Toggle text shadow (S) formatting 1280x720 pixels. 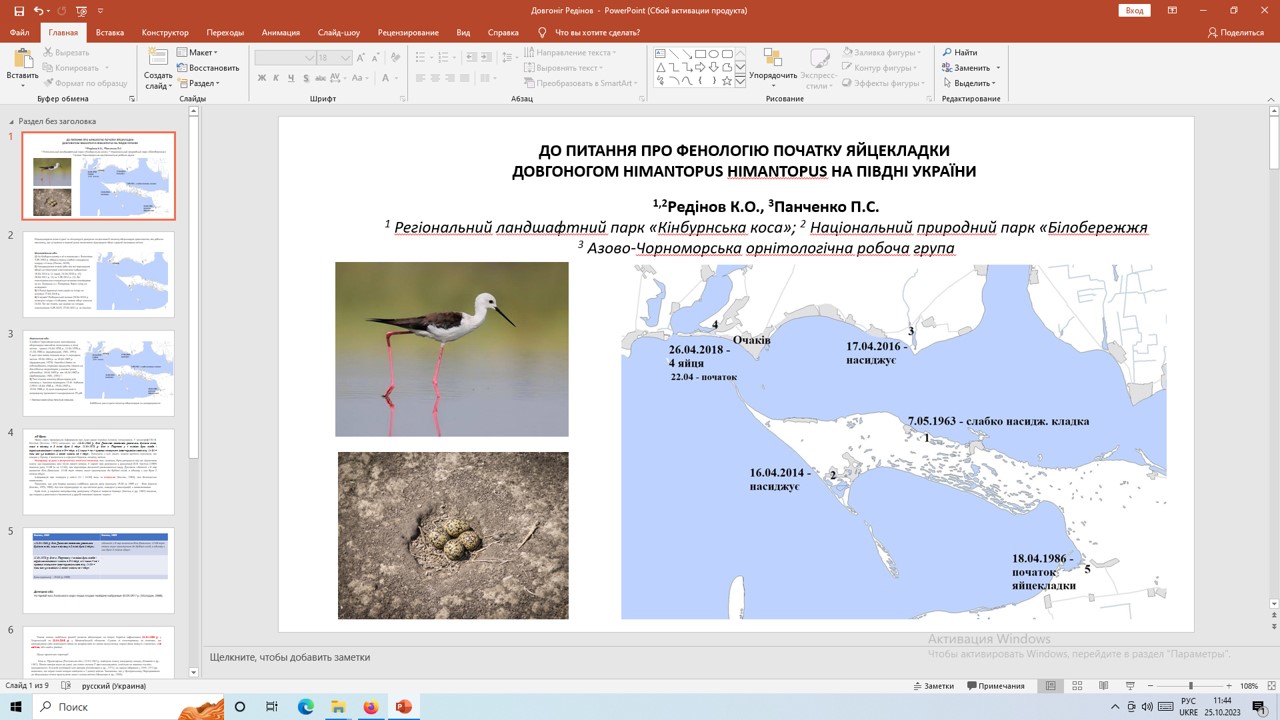coord(306,78)
